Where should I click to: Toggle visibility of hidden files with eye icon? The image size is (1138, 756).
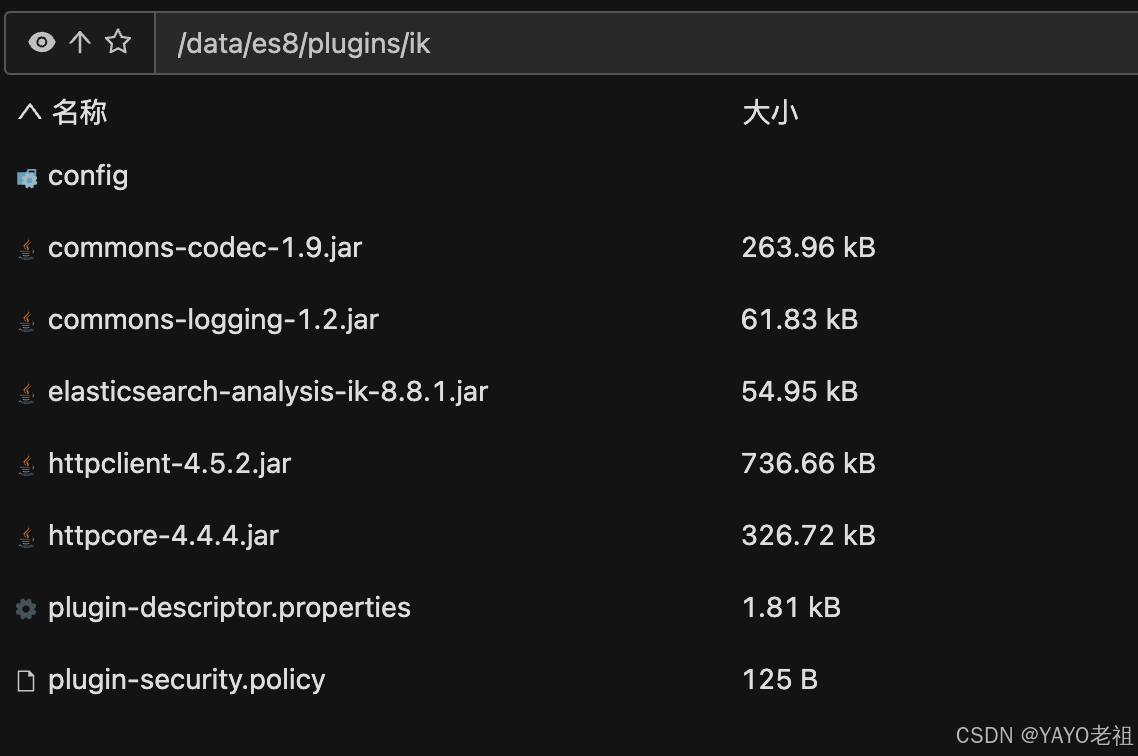click(40, 42)
